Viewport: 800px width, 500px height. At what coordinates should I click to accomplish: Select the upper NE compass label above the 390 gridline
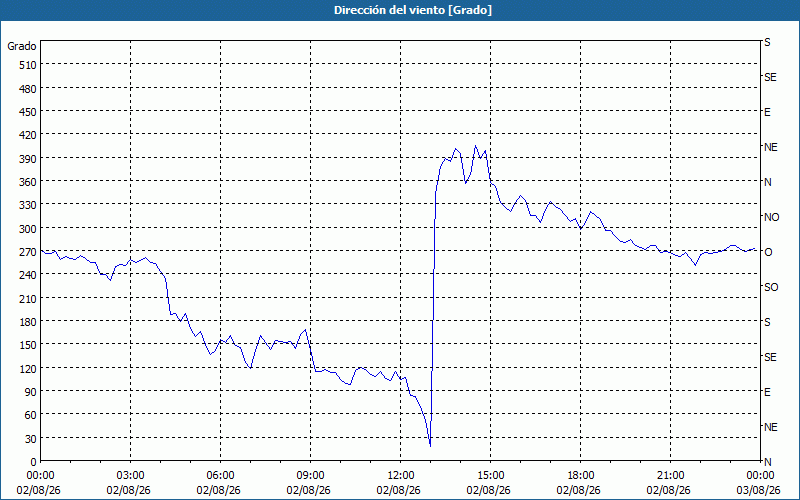point(771,147)
